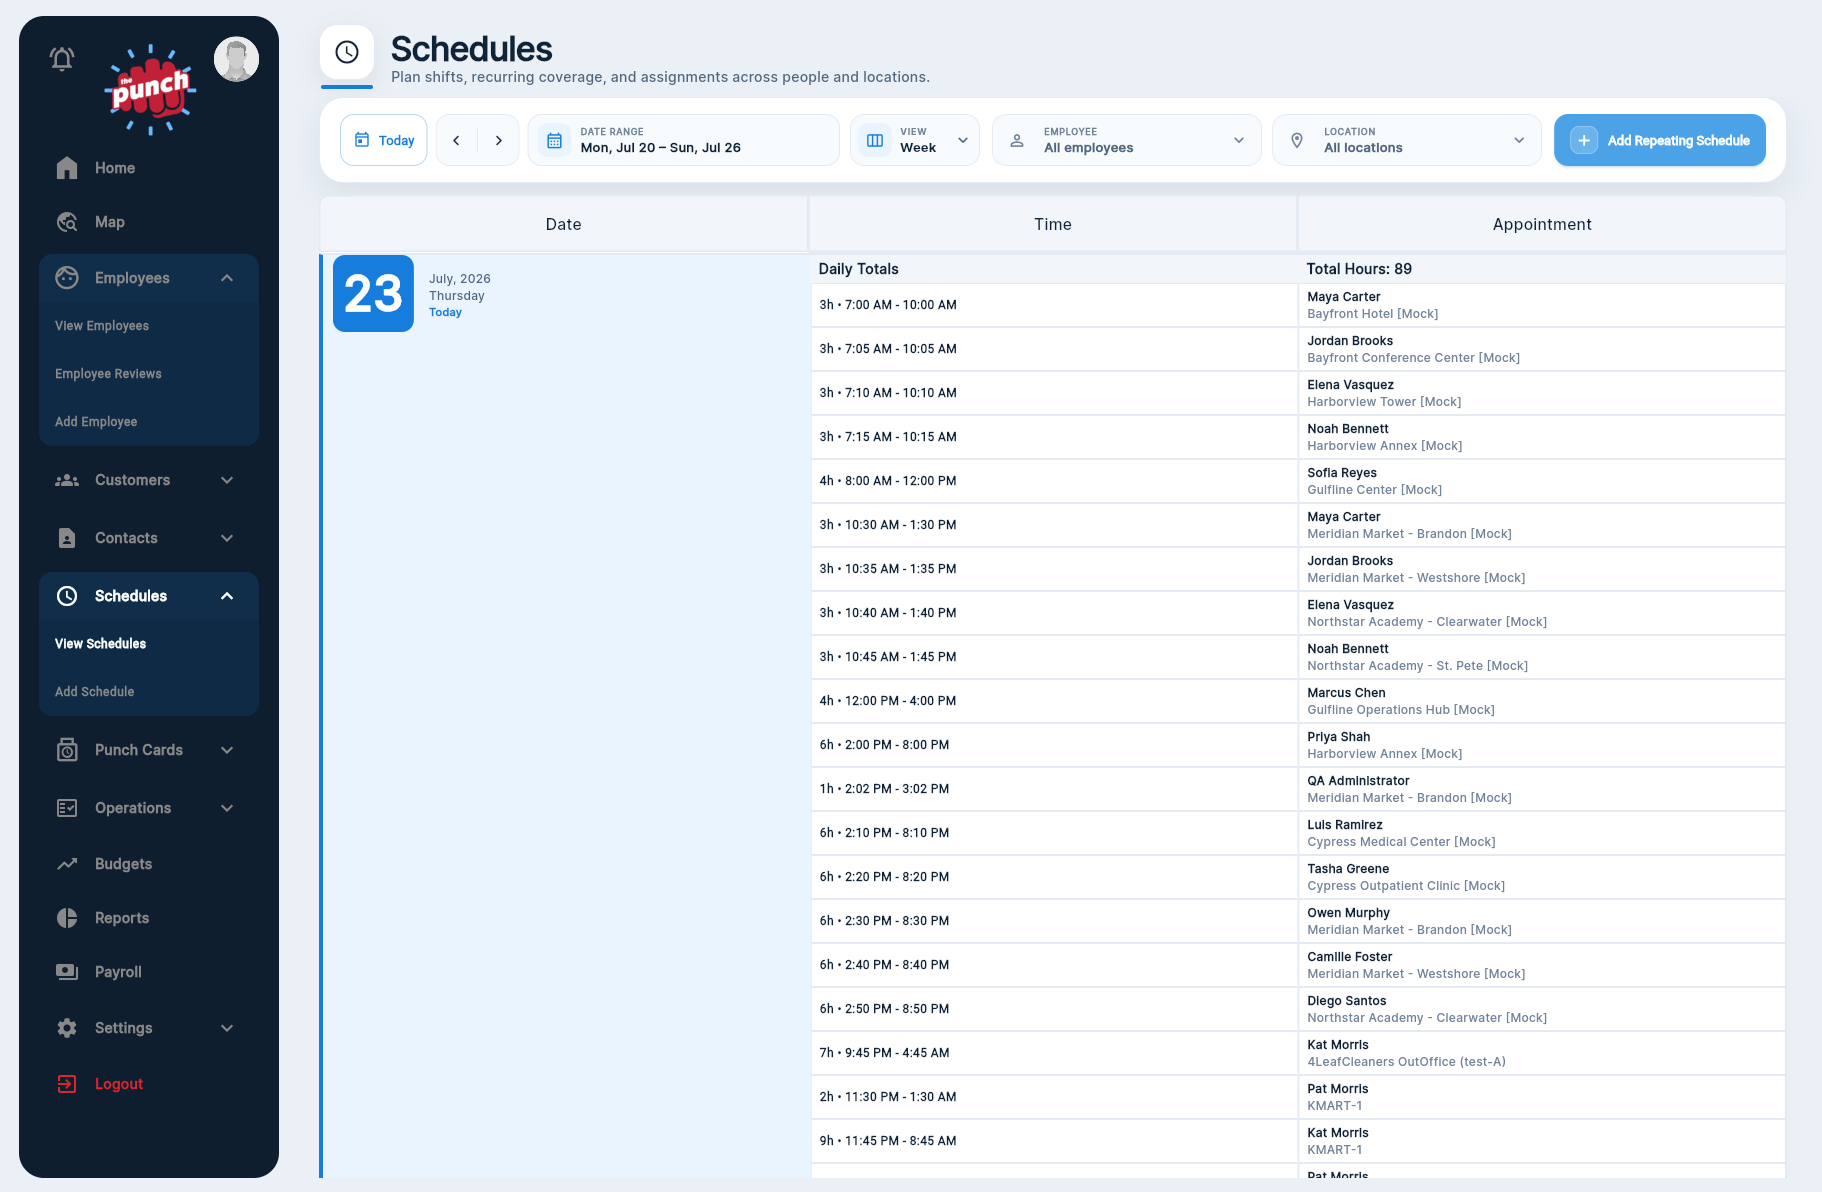Select Luis Ramirez Cypress Medical Center appointment

1542,833
